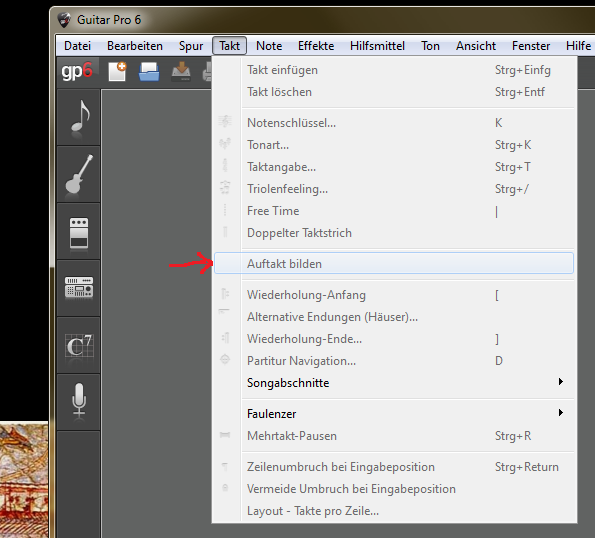Choose Takt löschen
The height and width of the screenshot is (538, 595).
point(394,92)
